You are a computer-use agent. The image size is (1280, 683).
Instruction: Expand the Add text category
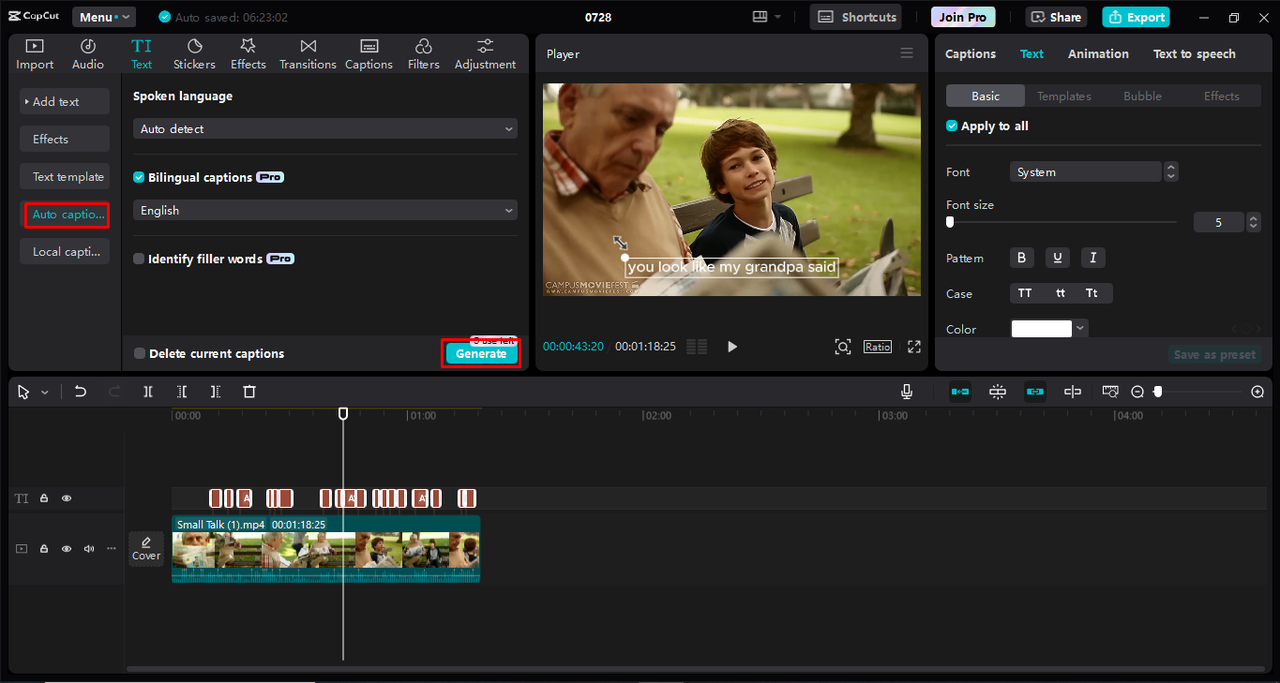(x=65, y=102)
